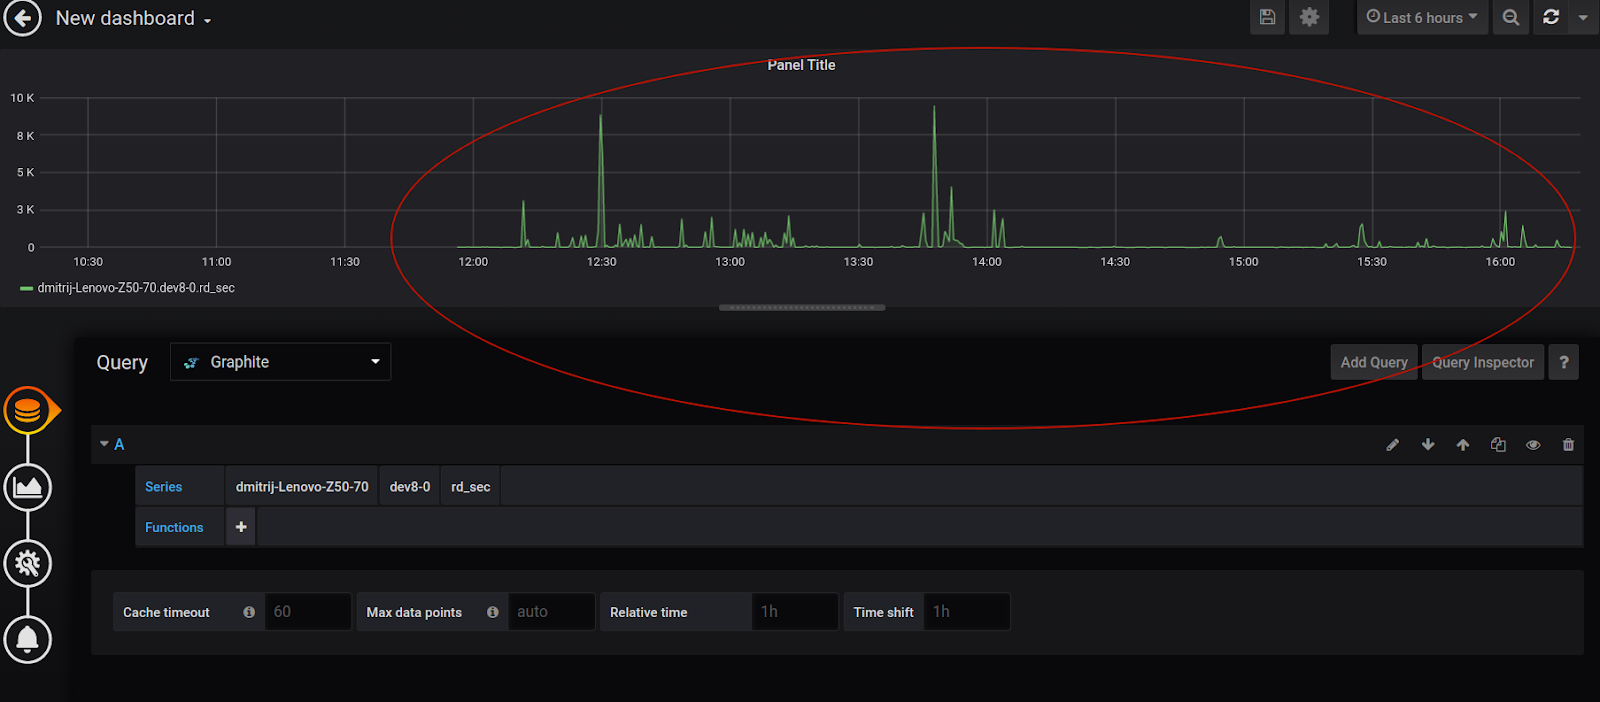Screen dimensions: 1600x702
Task: Click the Functions label
Action: click(174, 527)
